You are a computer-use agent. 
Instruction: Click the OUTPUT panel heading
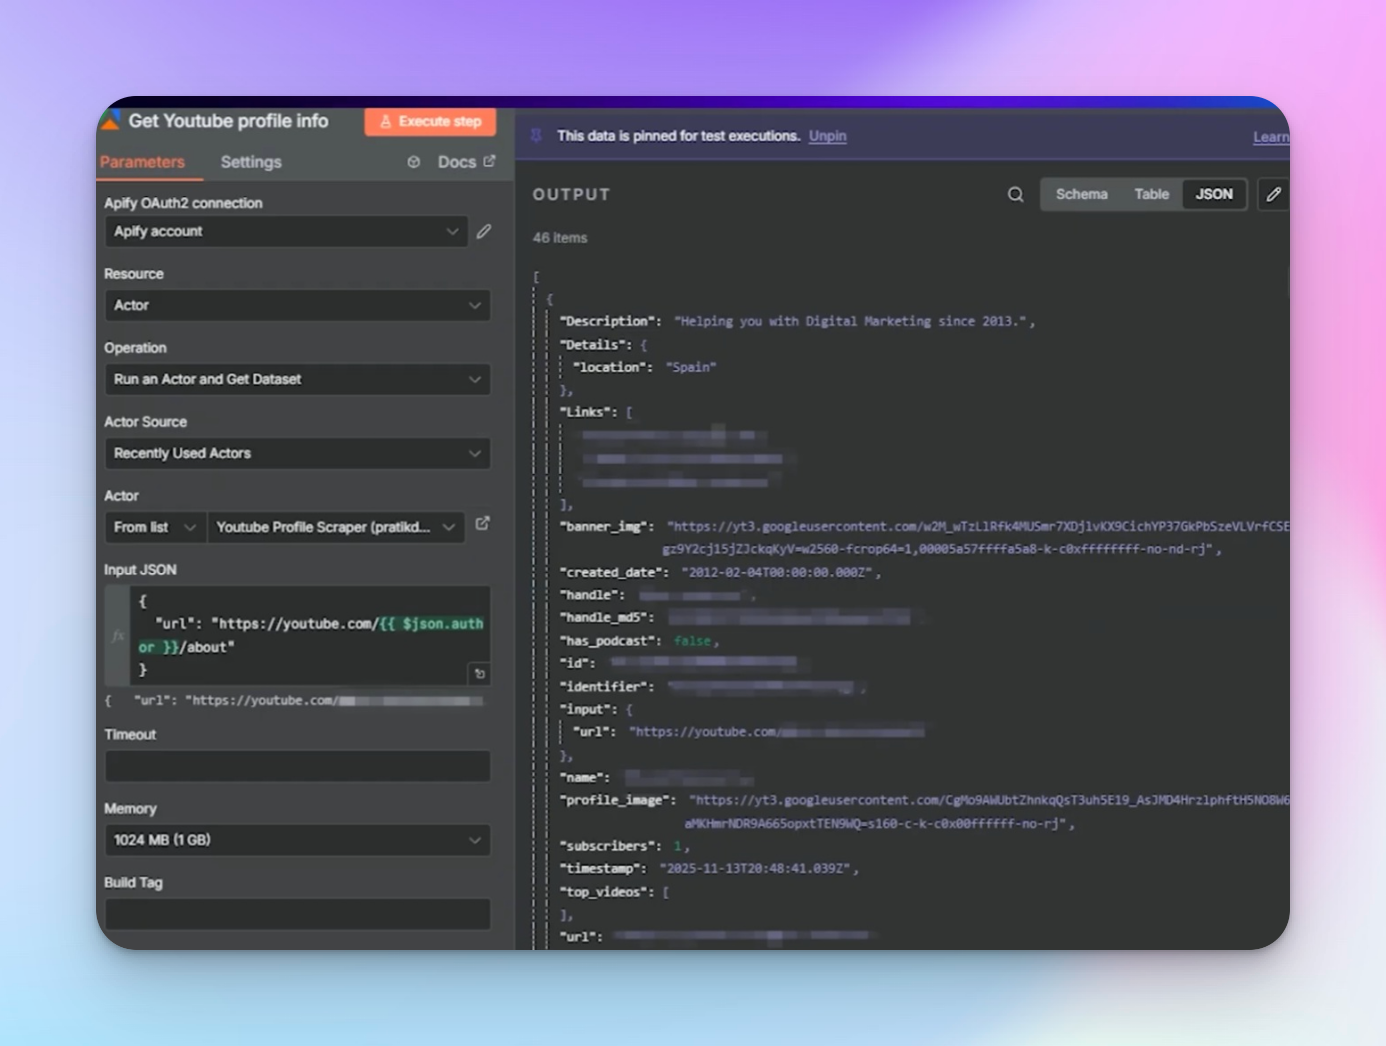click(x=571, y=195)
